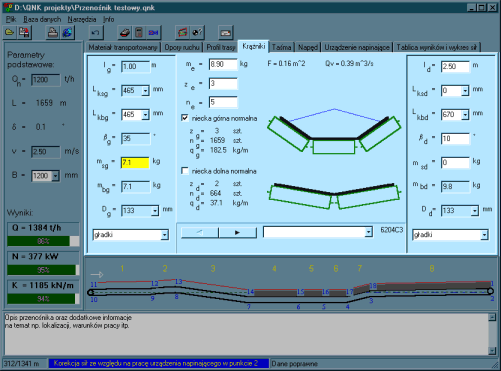Click the open file folder icon
The width and height of the screenshot is (501, 371).
(x=10, y=32)
